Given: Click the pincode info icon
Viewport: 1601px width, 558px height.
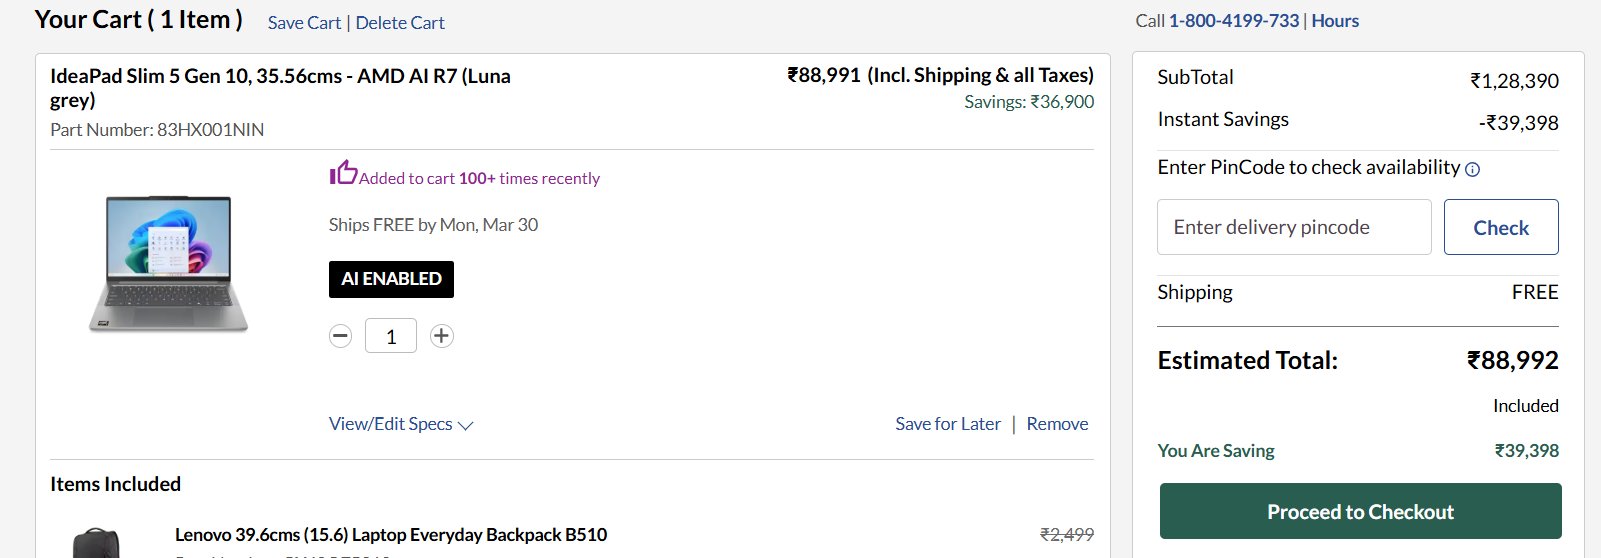Looking at the screenshot, I should [1472, 170].
